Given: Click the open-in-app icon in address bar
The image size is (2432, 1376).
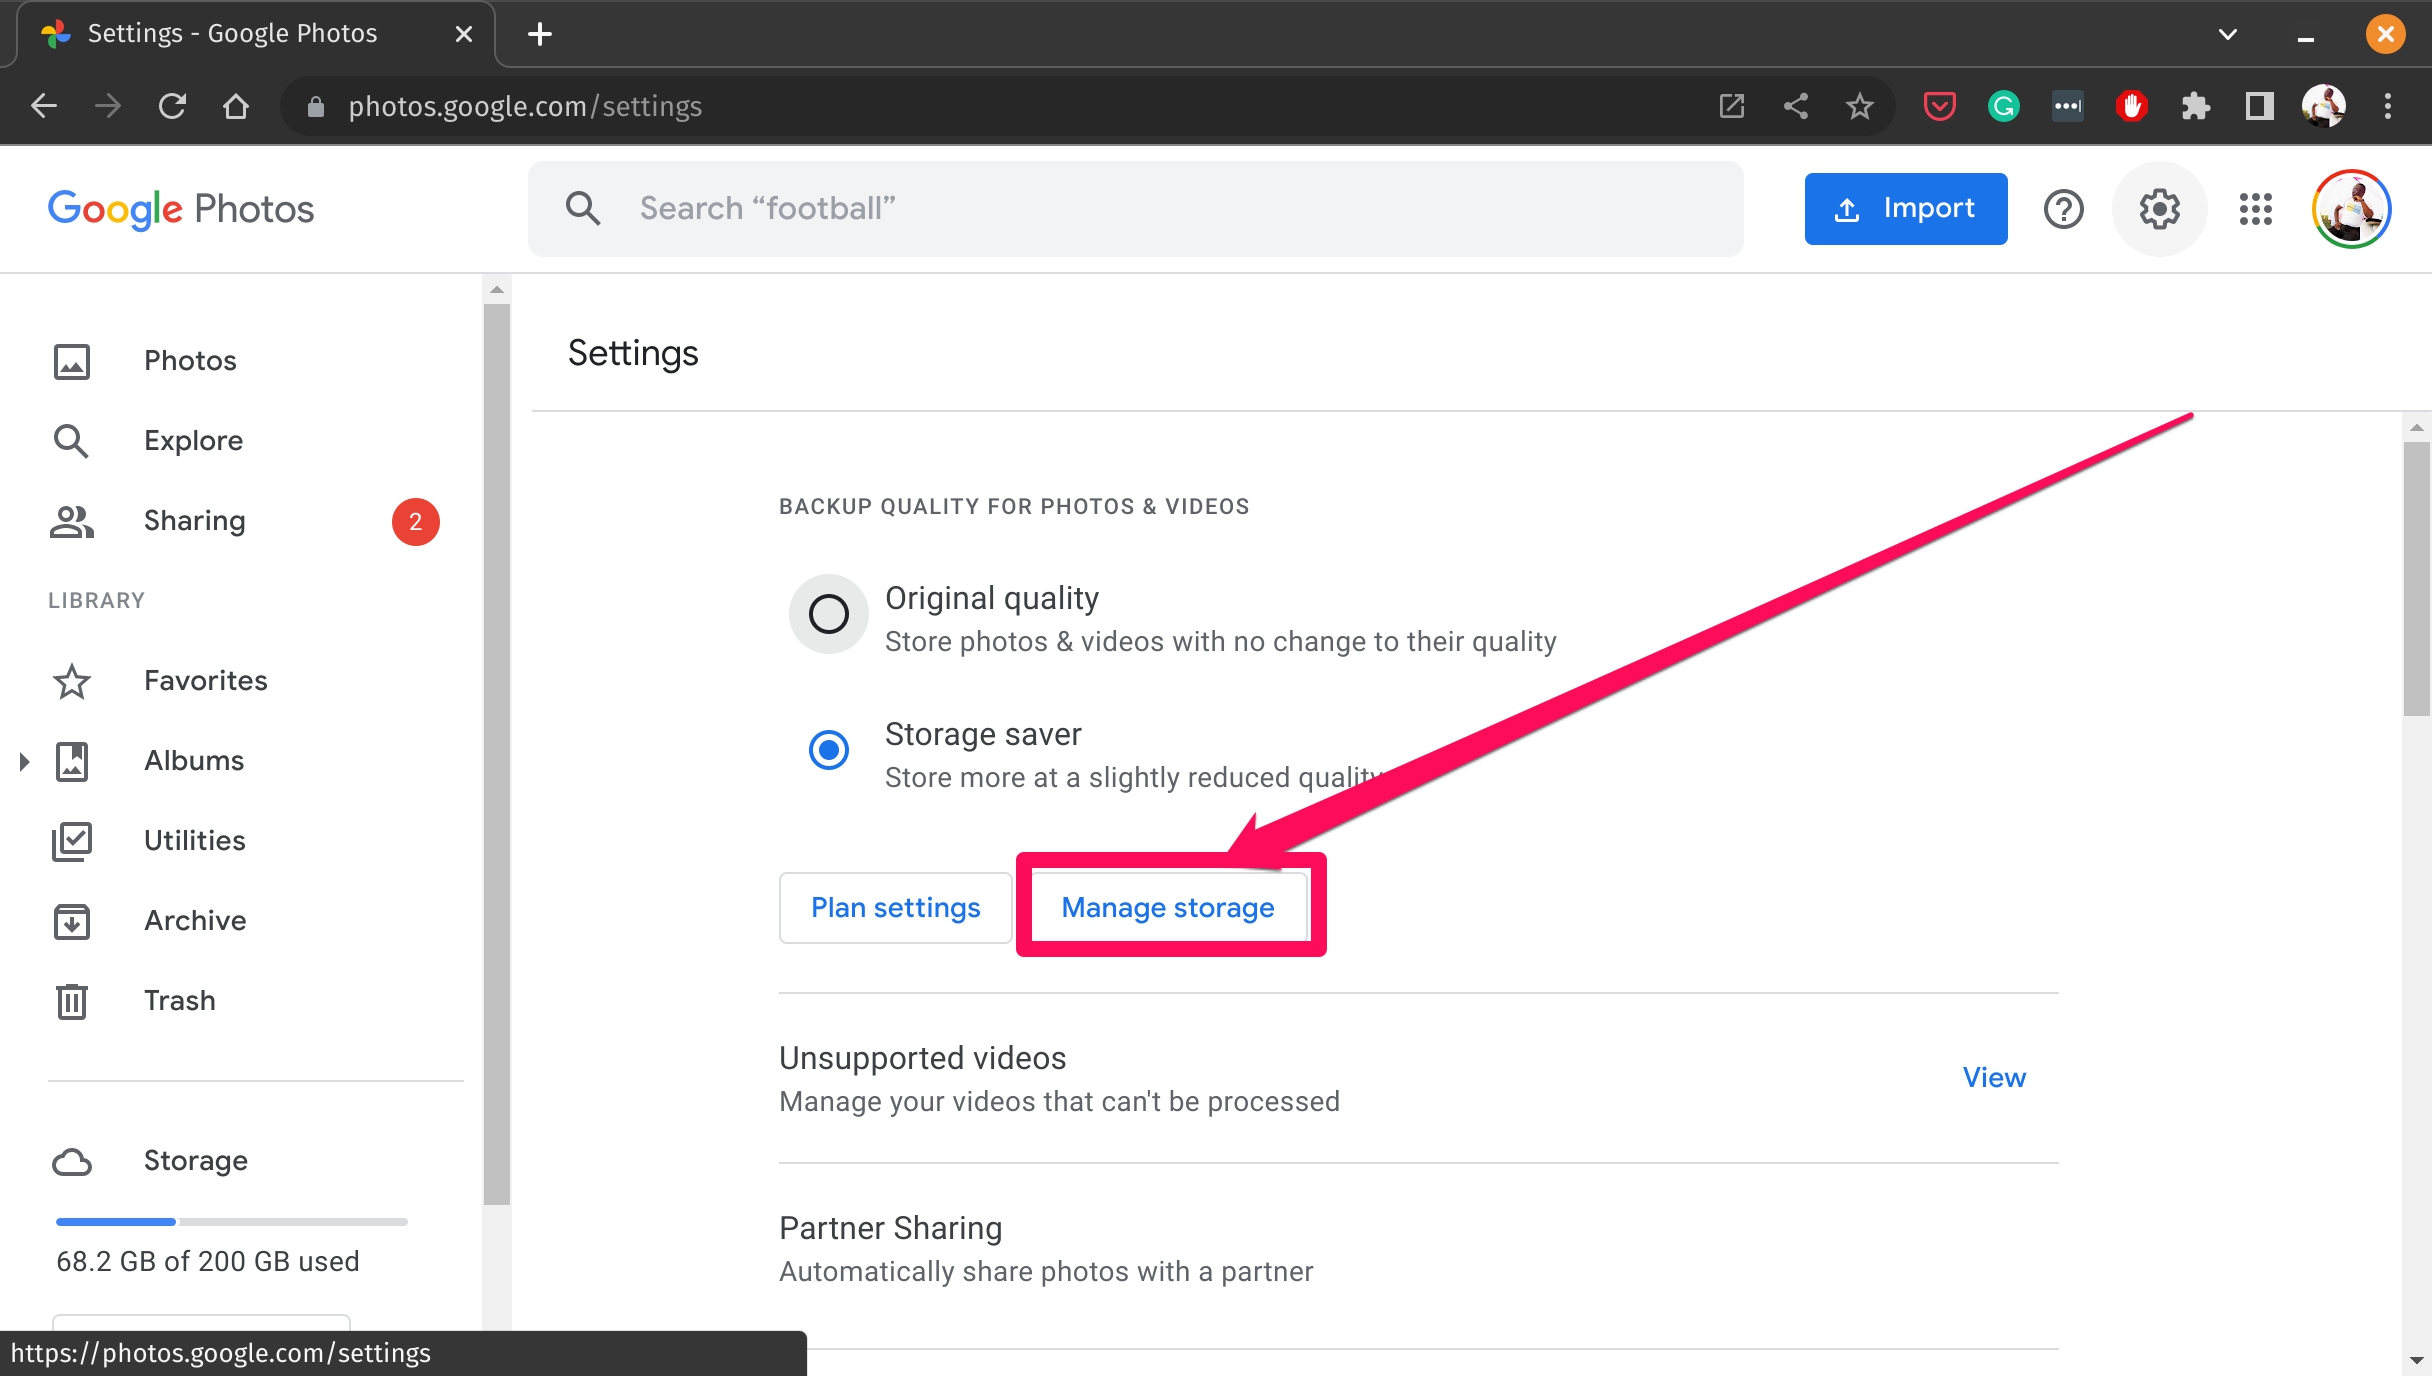Looking at the screenshot, I should pyautogui.click(x=1732, y=106).
